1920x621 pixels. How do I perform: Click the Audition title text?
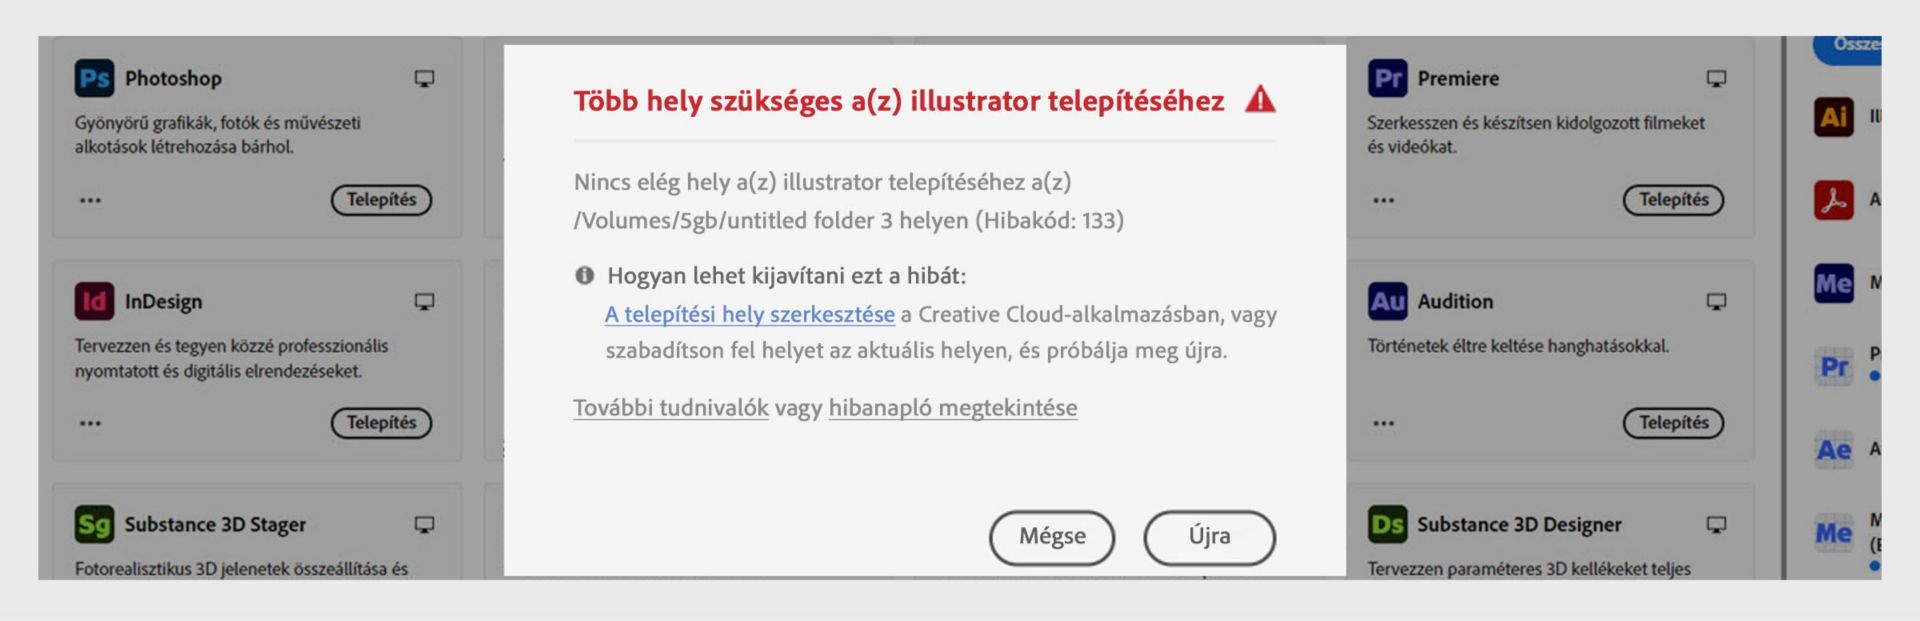[1455, 301]
